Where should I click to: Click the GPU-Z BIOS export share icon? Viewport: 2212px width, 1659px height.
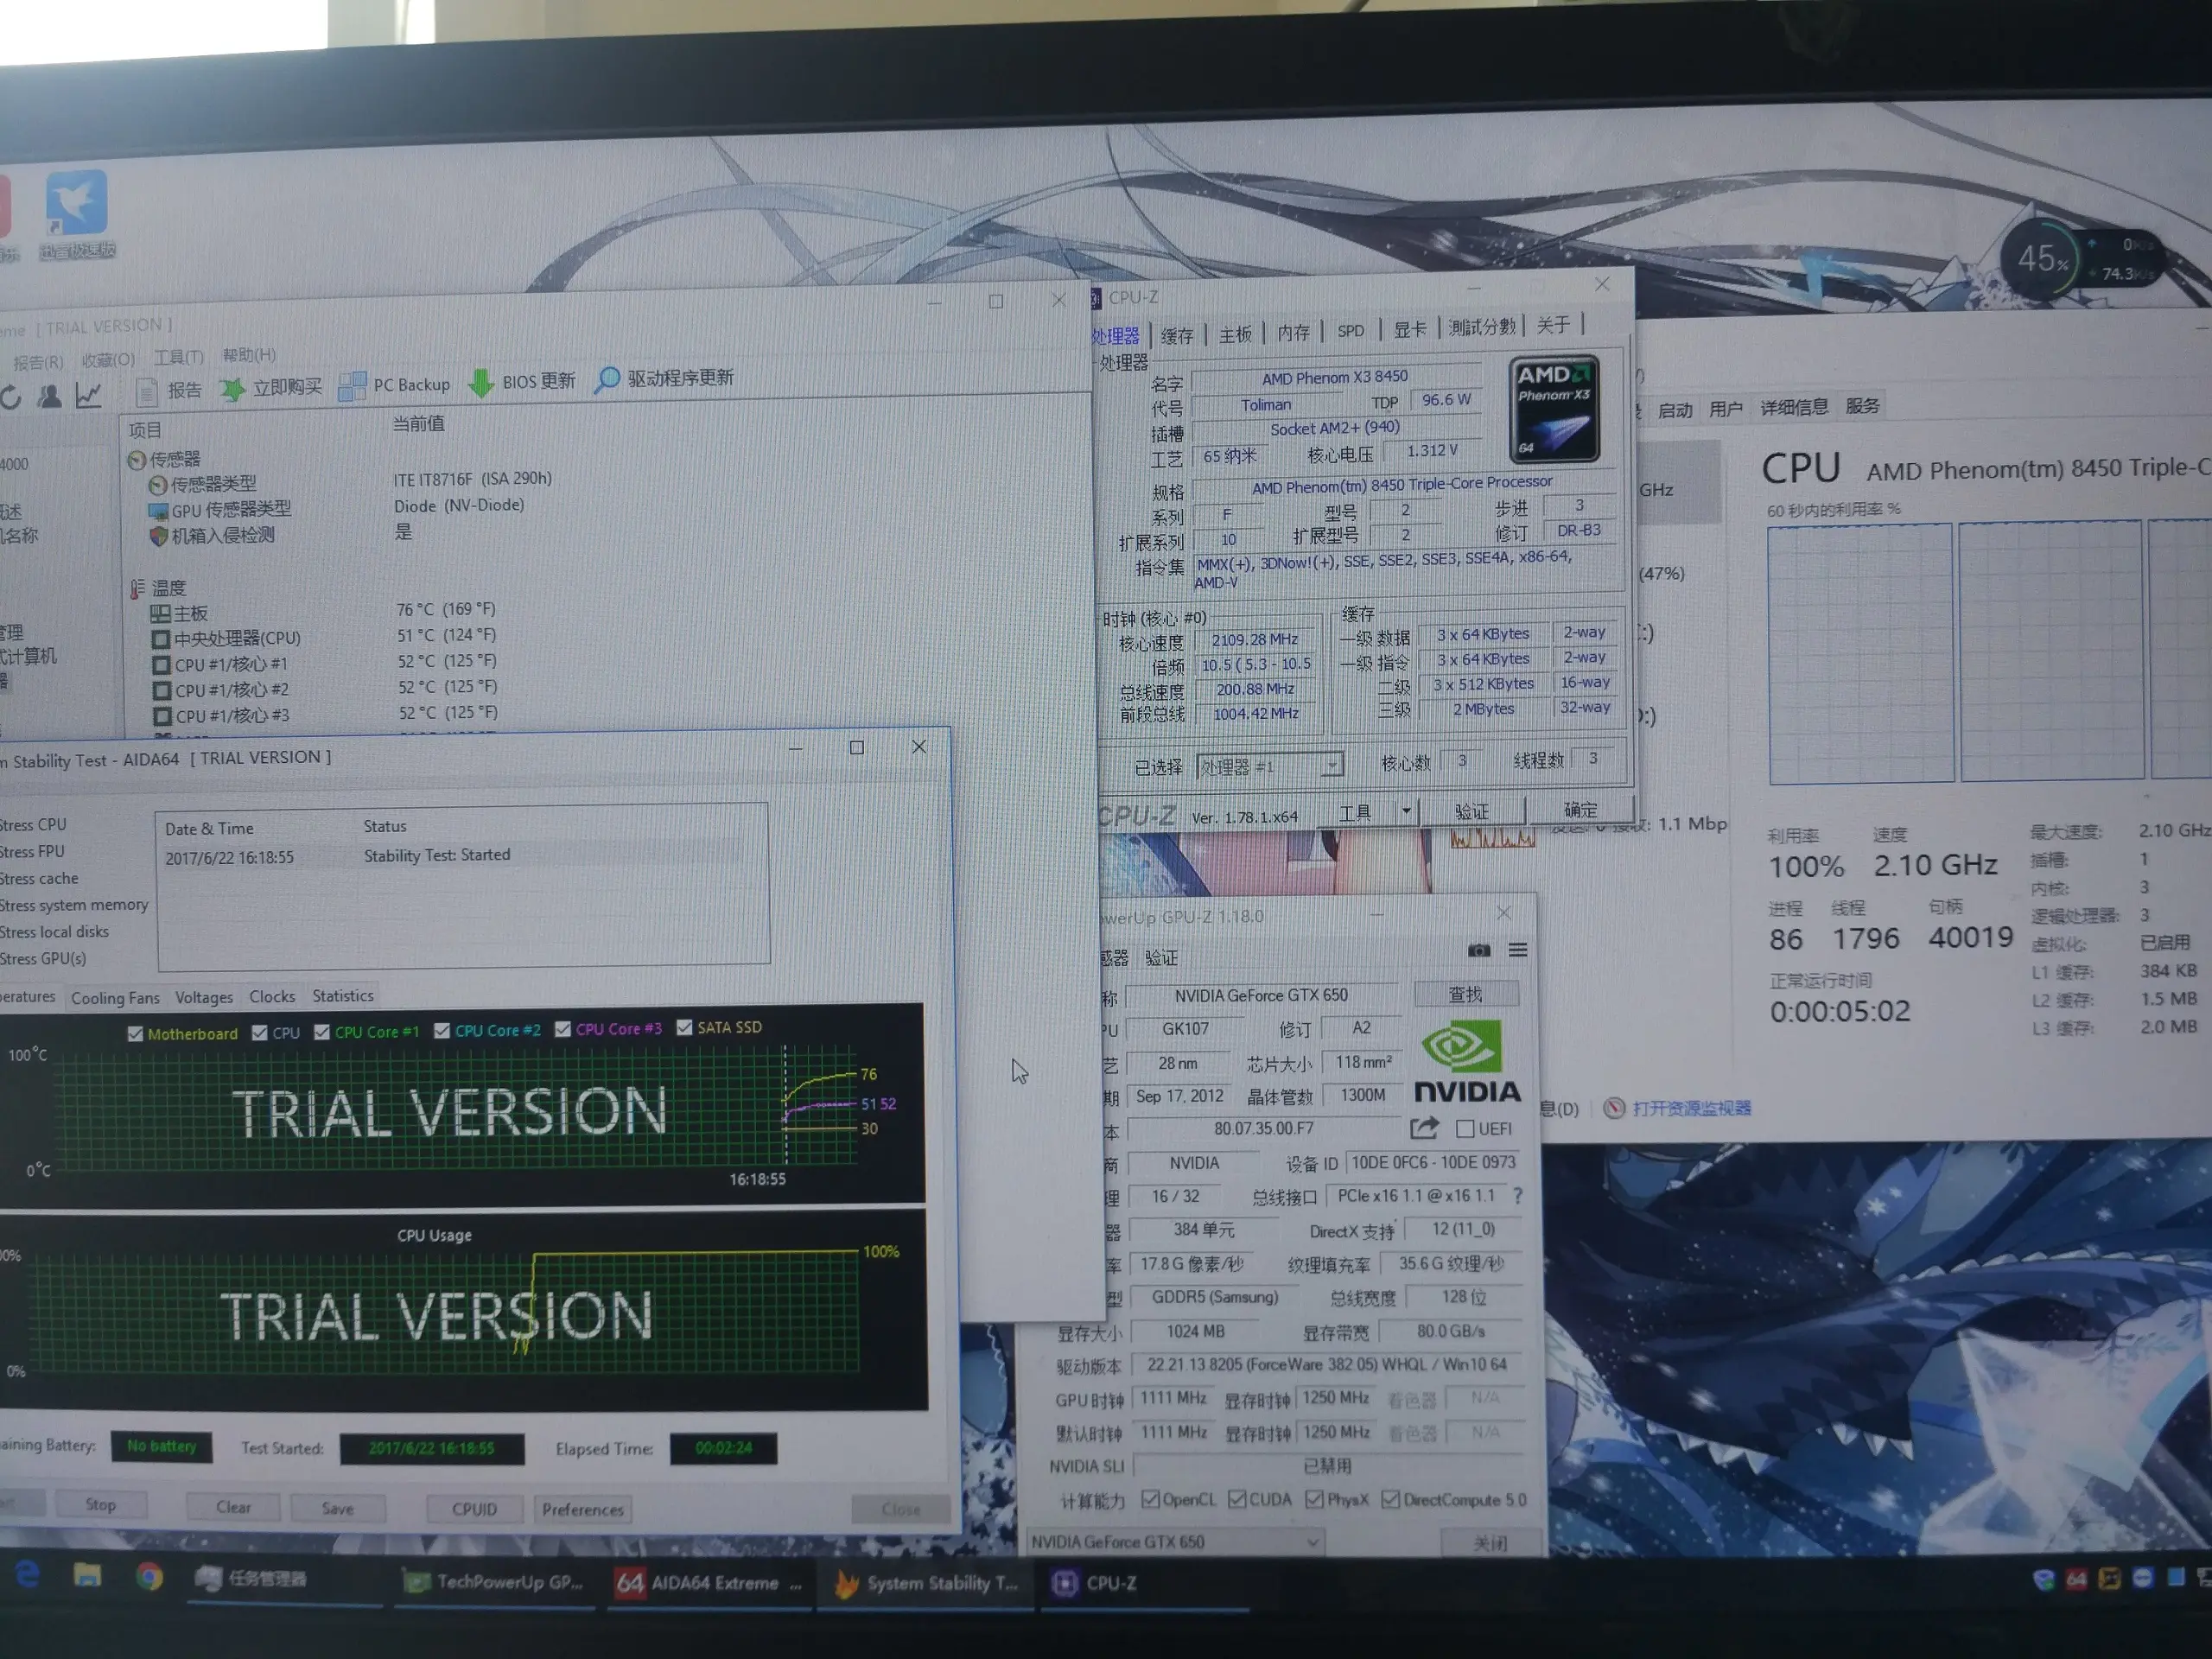[x=1424, y=1128]
